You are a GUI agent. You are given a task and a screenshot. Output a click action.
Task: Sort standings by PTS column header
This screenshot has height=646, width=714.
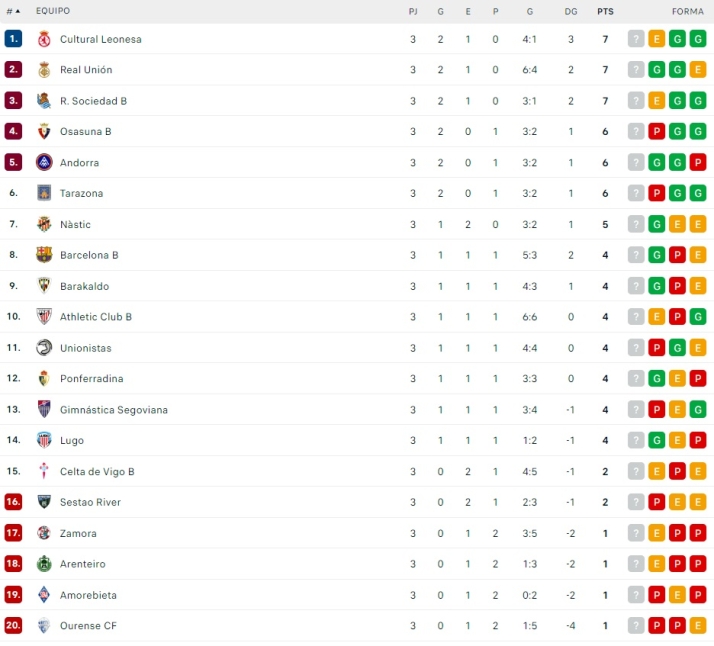pyautogui.click(x=605, y=11)
